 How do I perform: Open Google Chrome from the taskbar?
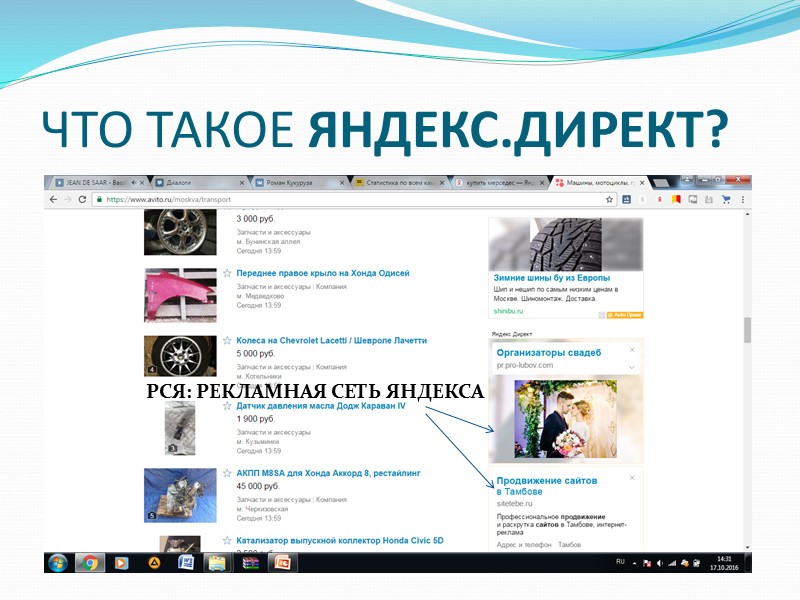[x=90, y=563]
